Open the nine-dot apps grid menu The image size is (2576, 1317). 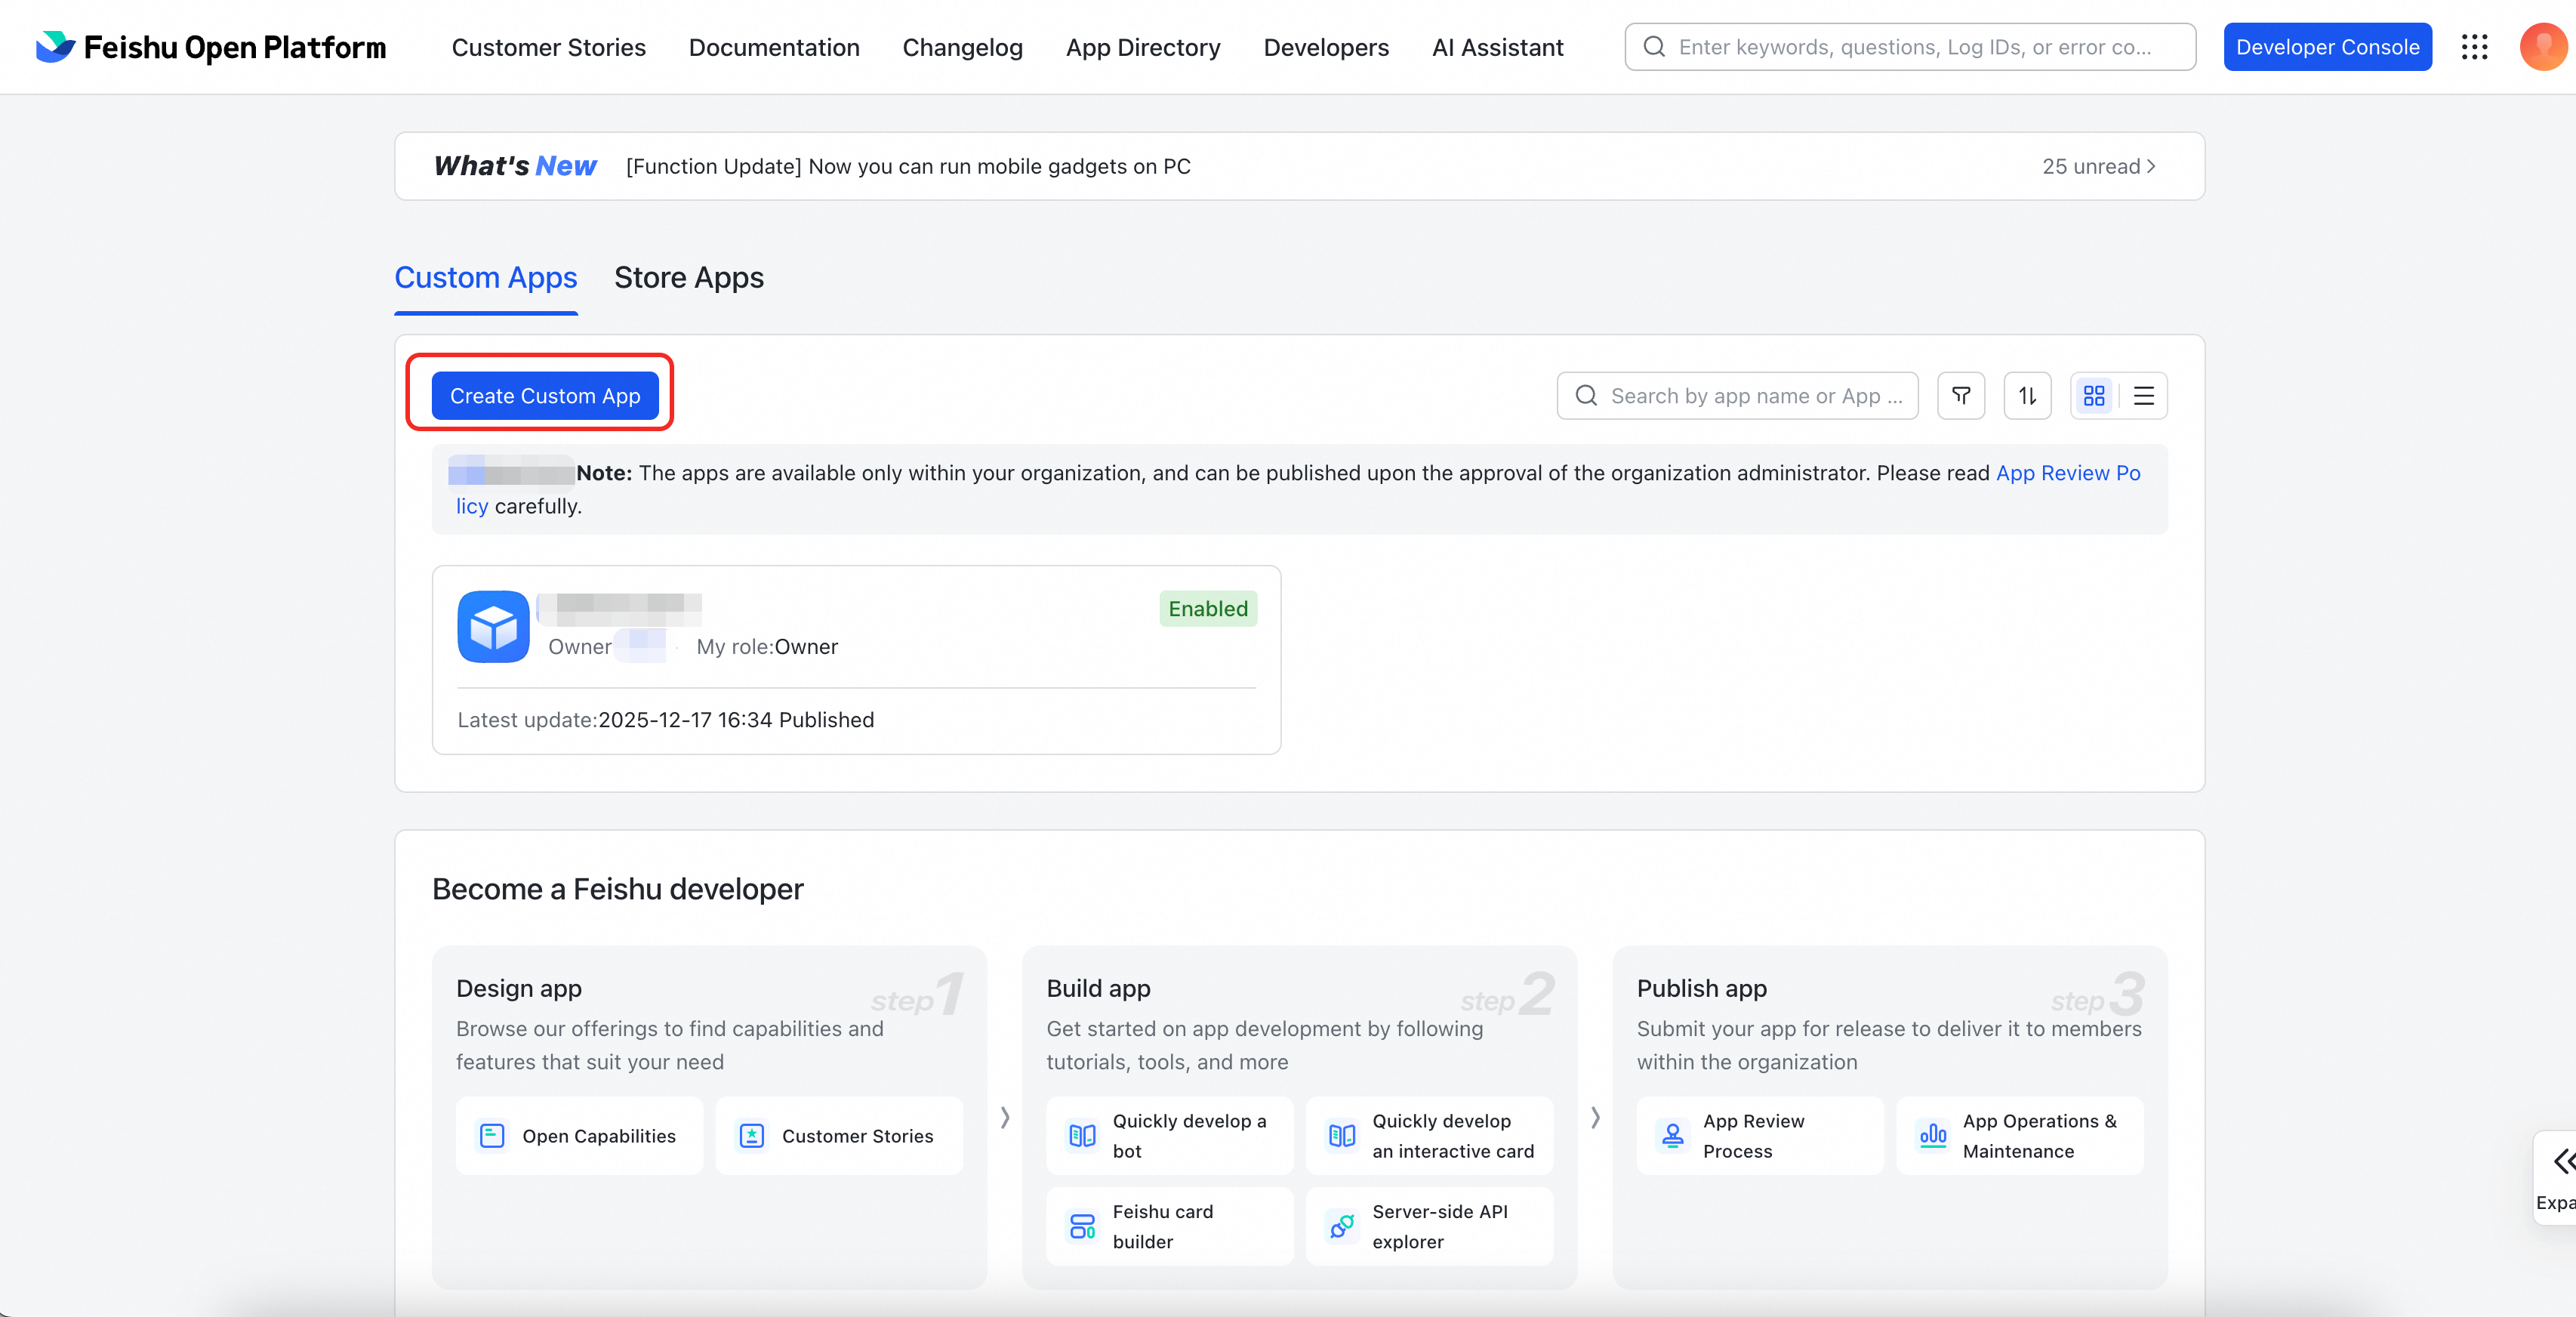pos(2474,47)
